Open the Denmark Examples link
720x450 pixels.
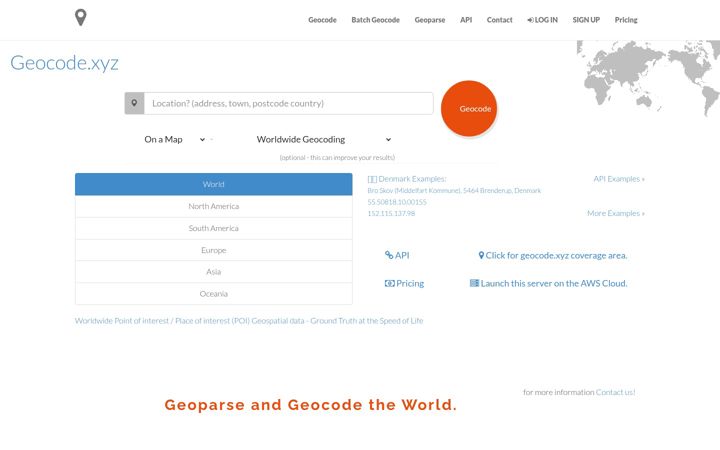click(x=407, y=179)
